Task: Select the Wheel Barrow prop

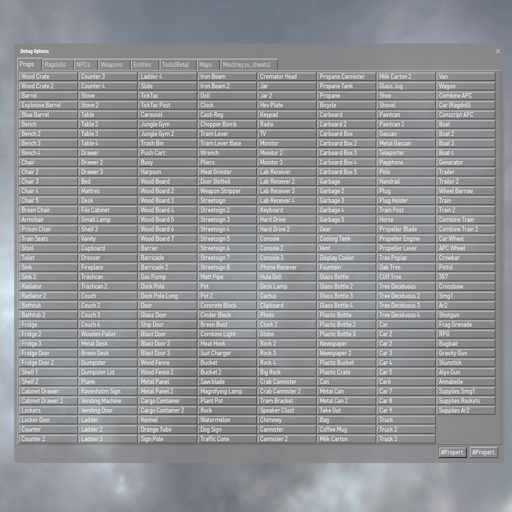Action: coord(466,191)
